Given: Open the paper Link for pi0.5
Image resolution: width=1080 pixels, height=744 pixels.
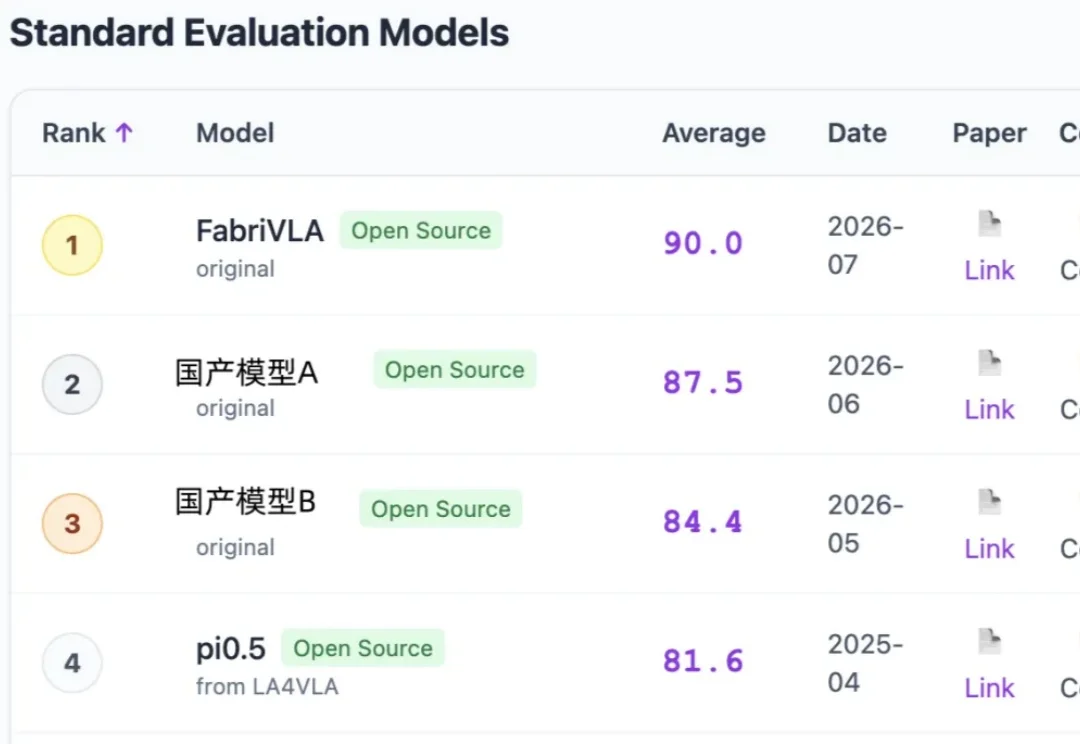Looking at the screenshot, I should (x=990, y=688).
